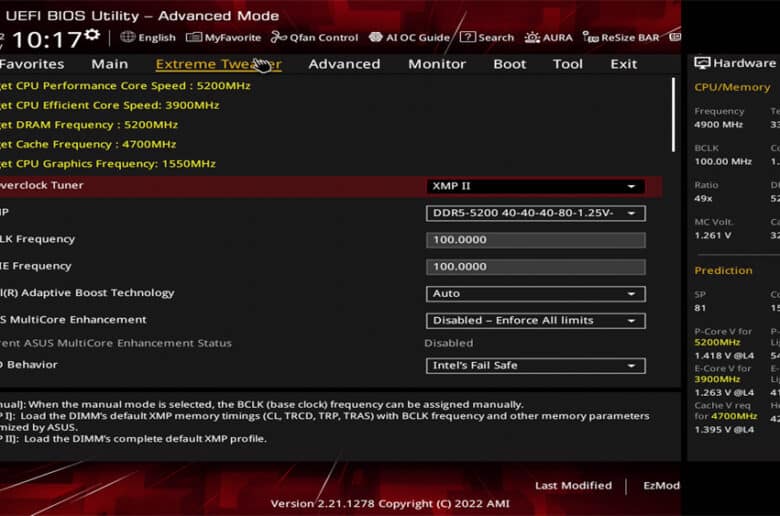Click the 1.418 V @L4 P-Core value
The image size is (780, 516).
pos(724,356)
